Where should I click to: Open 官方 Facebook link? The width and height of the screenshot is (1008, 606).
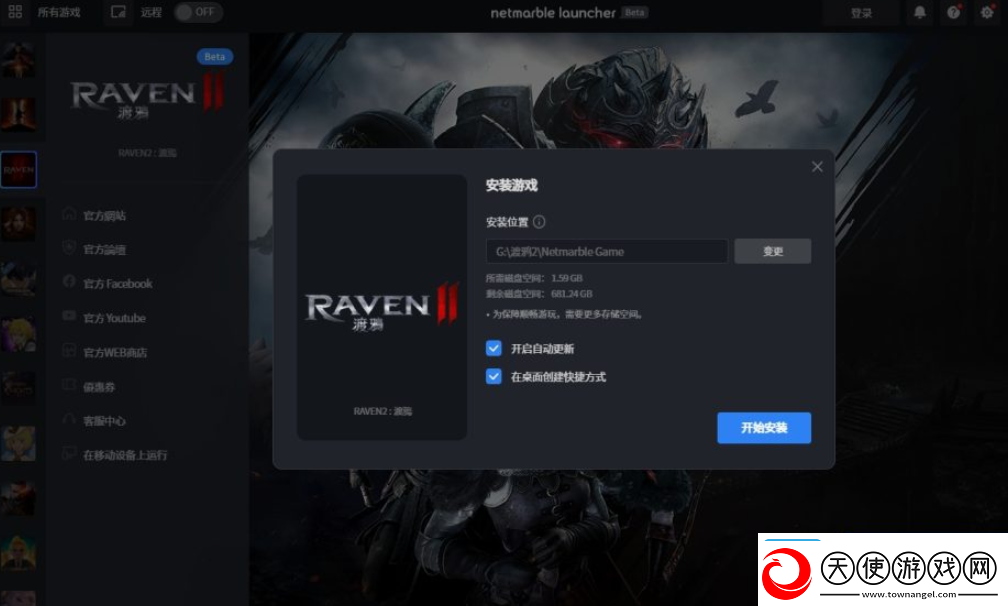[118, 283]
